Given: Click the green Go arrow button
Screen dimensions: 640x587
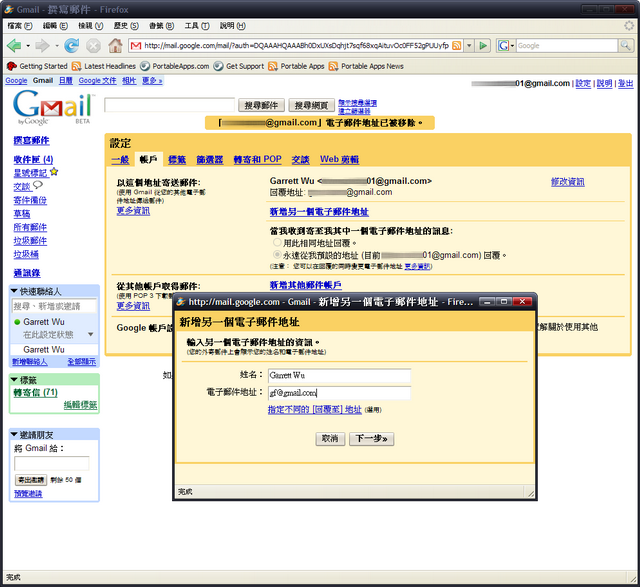Looking at the screenshot, I should pyautogui.click(x=483, y=46).
